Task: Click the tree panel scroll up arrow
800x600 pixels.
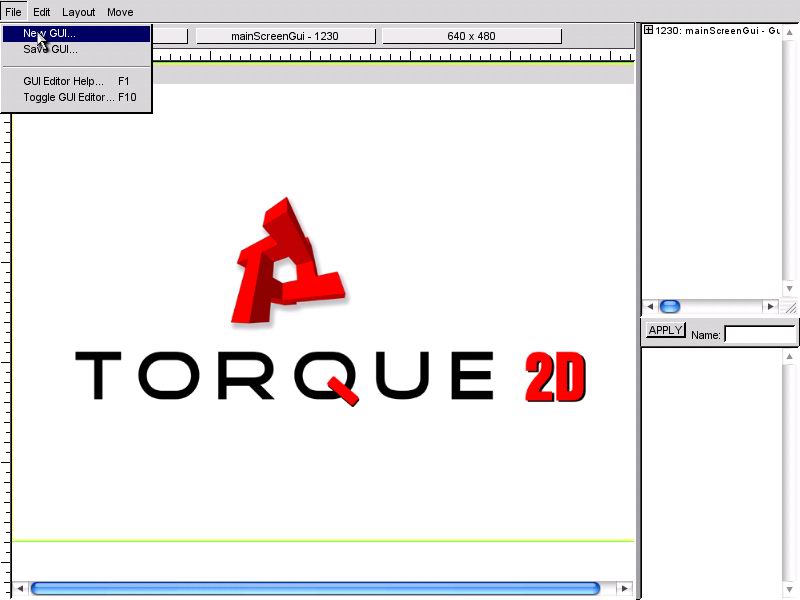Action: point(789,32)
